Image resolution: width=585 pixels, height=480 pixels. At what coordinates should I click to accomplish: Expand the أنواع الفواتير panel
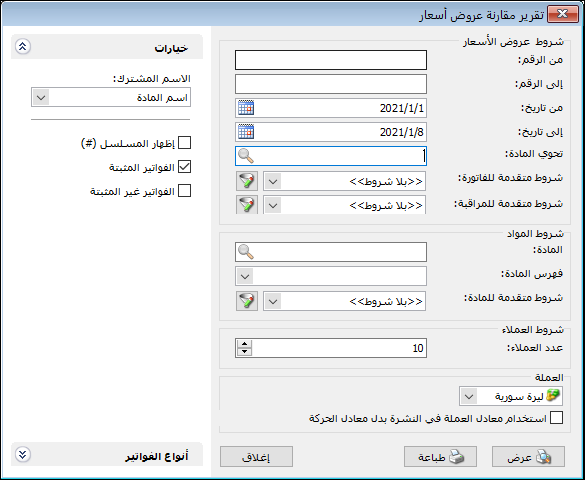23,454
